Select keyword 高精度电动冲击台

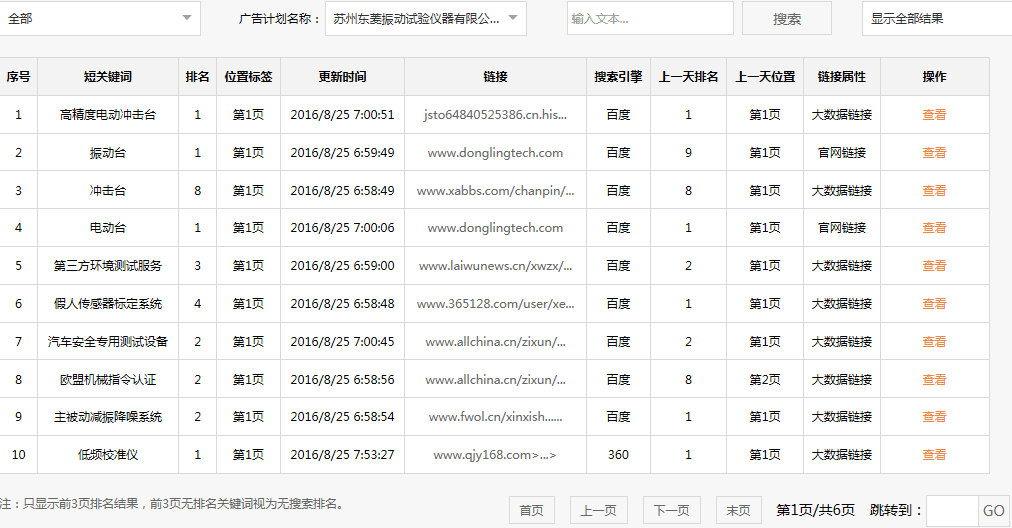[108, 115]
